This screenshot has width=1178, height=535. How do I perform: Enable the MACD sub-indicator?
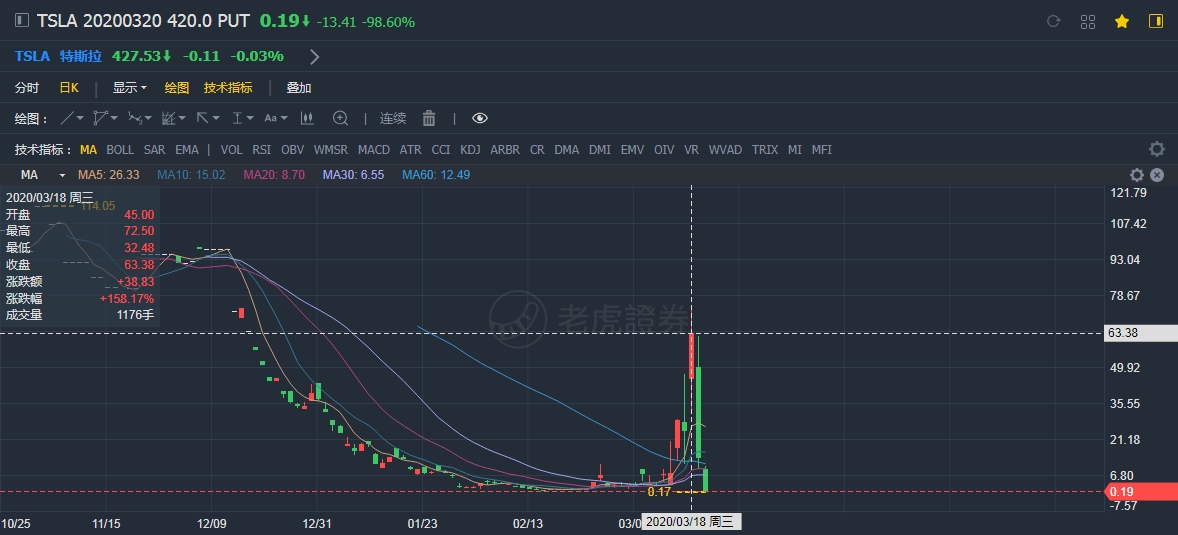(x=374, y=150)
